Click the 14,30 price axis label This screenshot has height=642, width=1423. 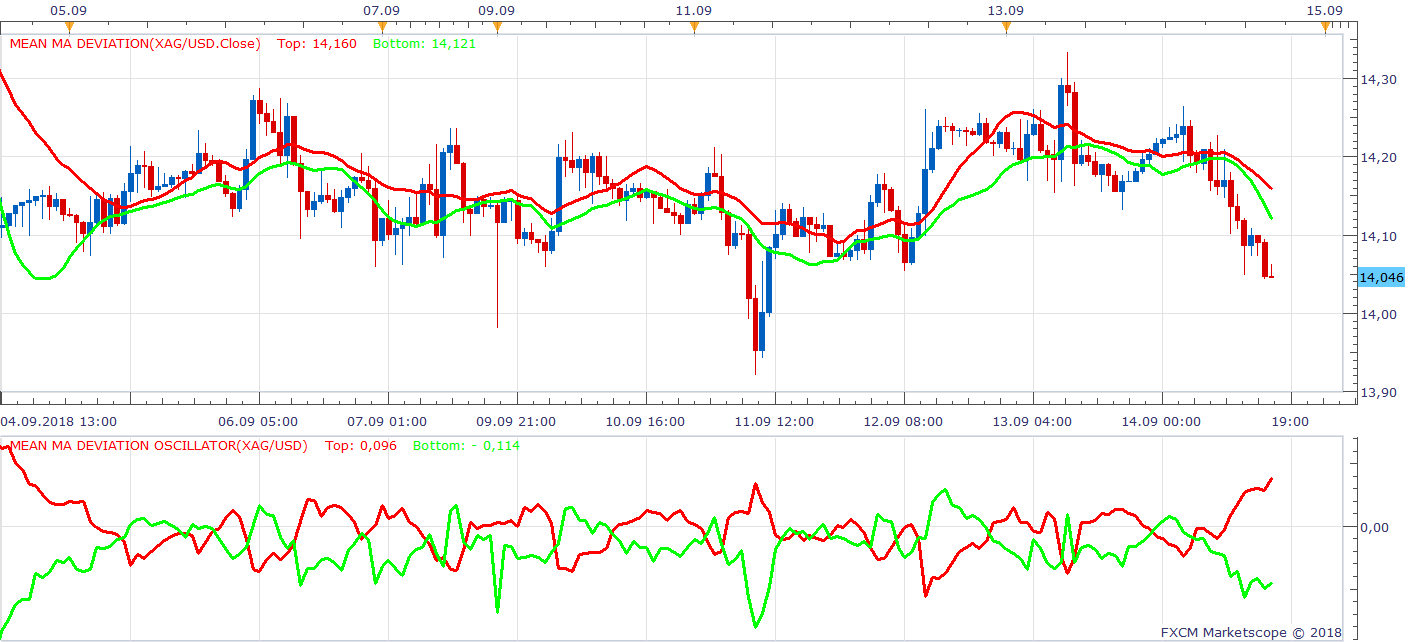tap(1378, 79)
